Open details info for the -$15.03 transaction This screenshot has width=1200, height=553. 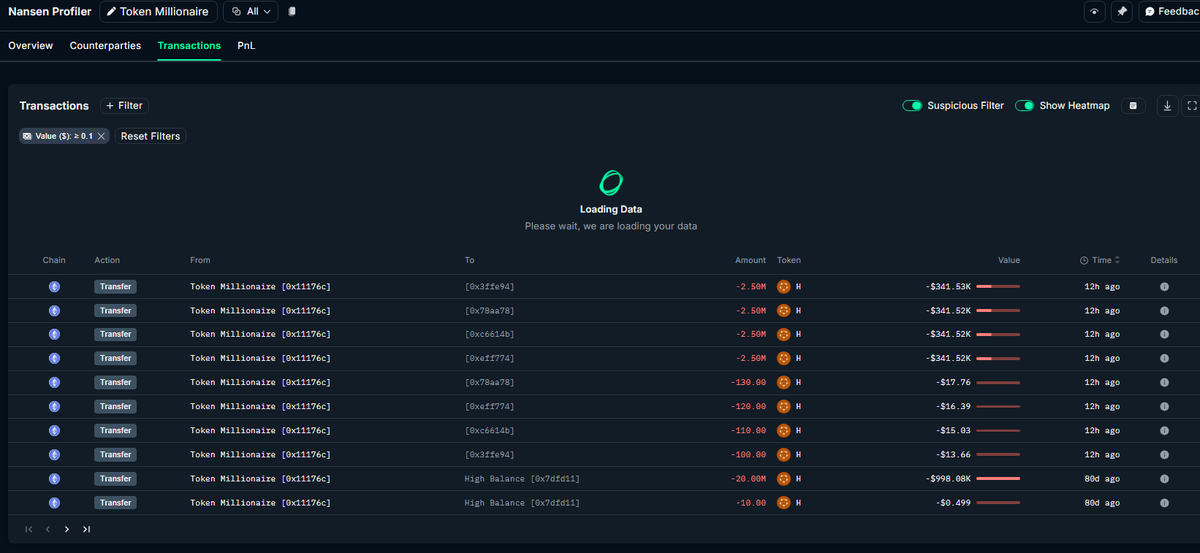1164,431
